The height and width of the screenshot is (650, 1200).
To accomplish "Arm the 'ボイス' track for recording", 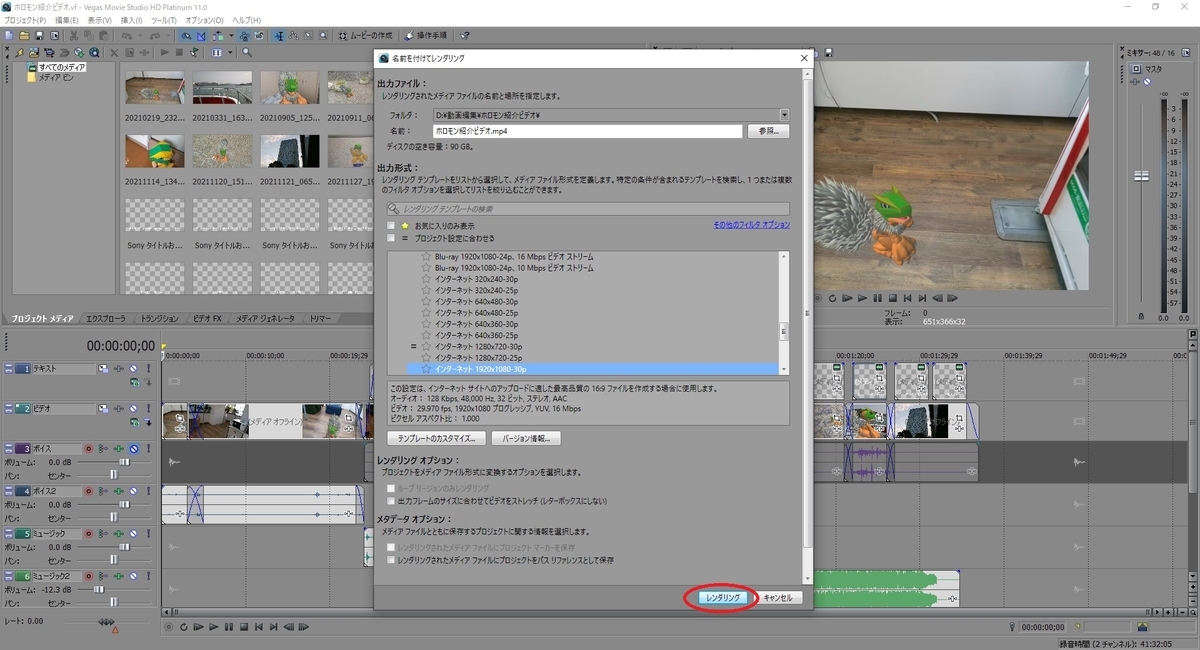I will pos(88,449).
